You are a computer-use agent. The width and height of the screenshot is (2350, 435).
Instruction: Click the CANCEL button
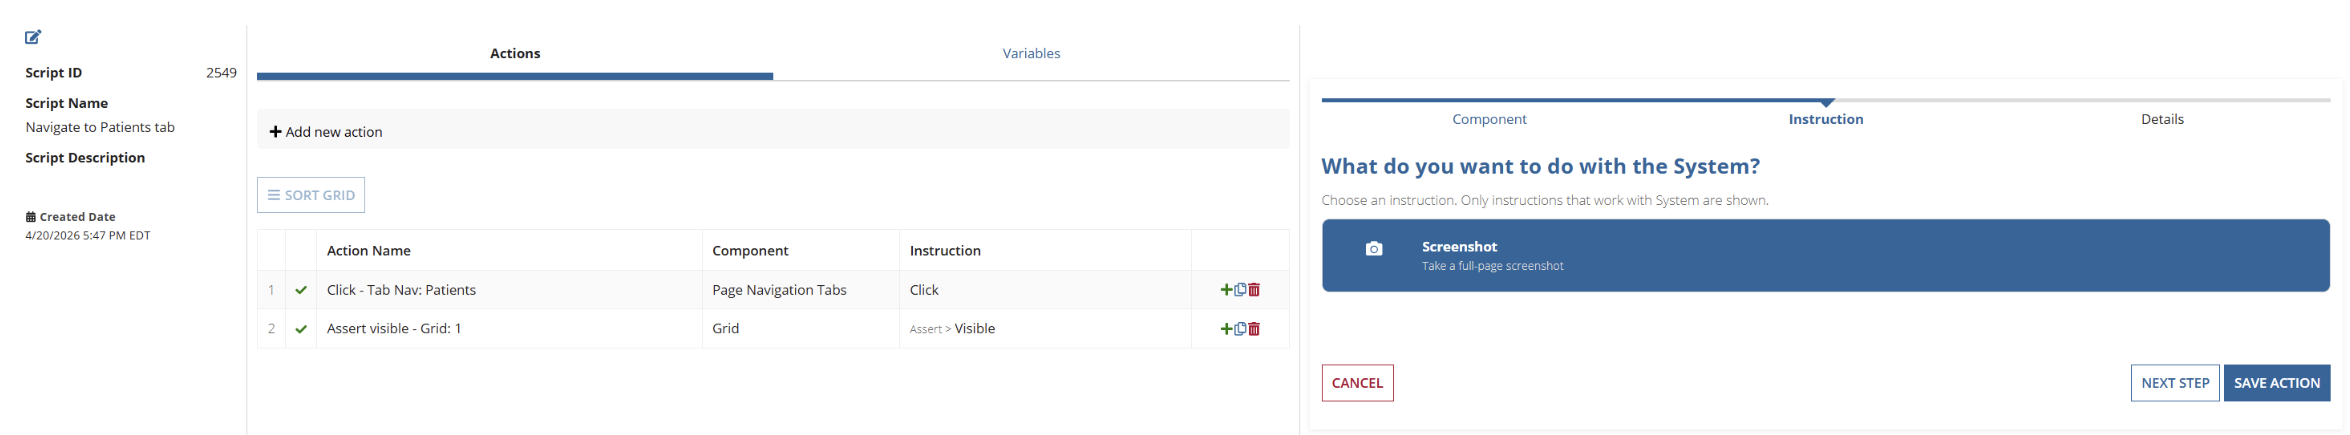pos(1357,383)
